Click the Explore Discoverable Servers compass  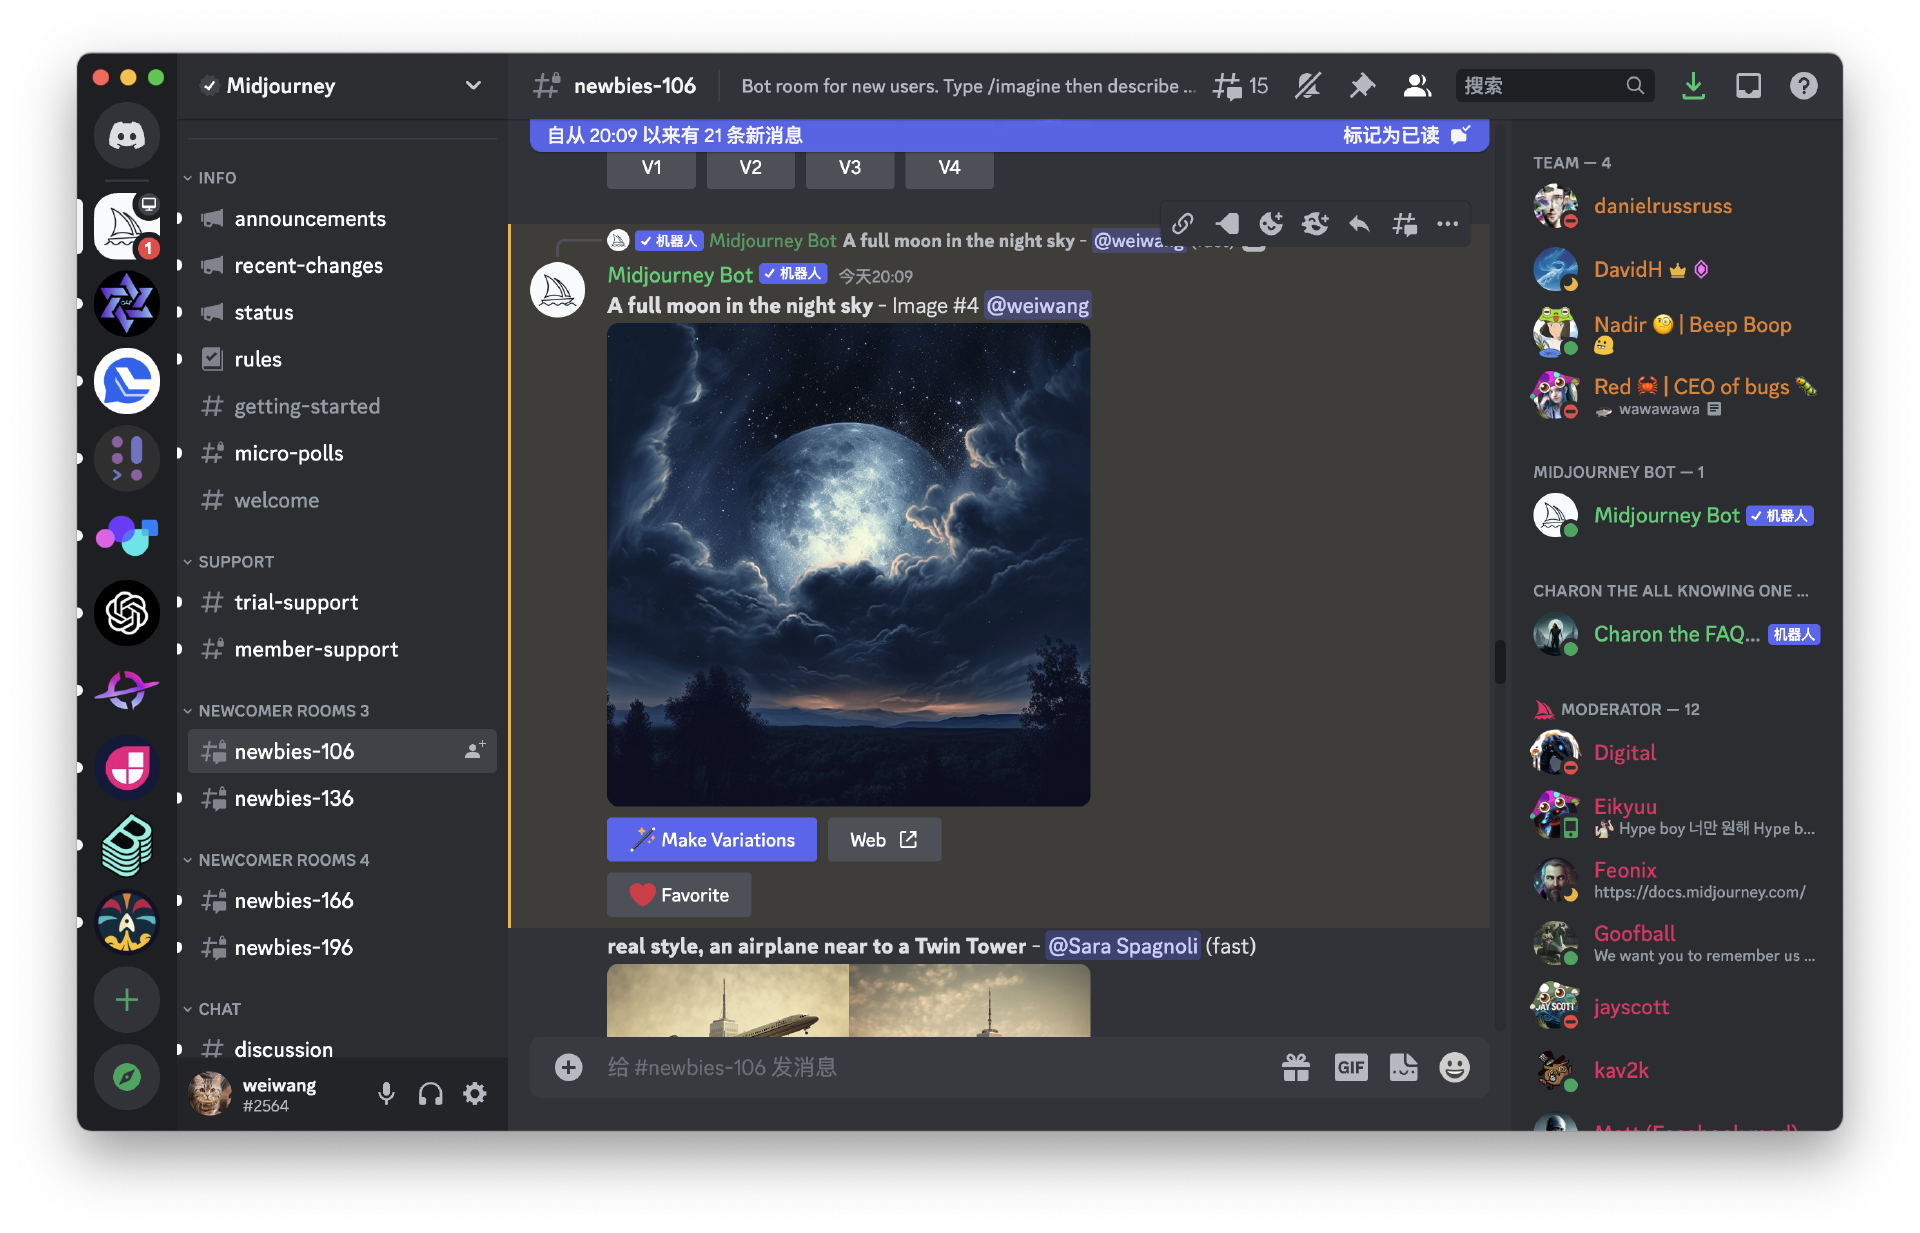coord(127,1077)
